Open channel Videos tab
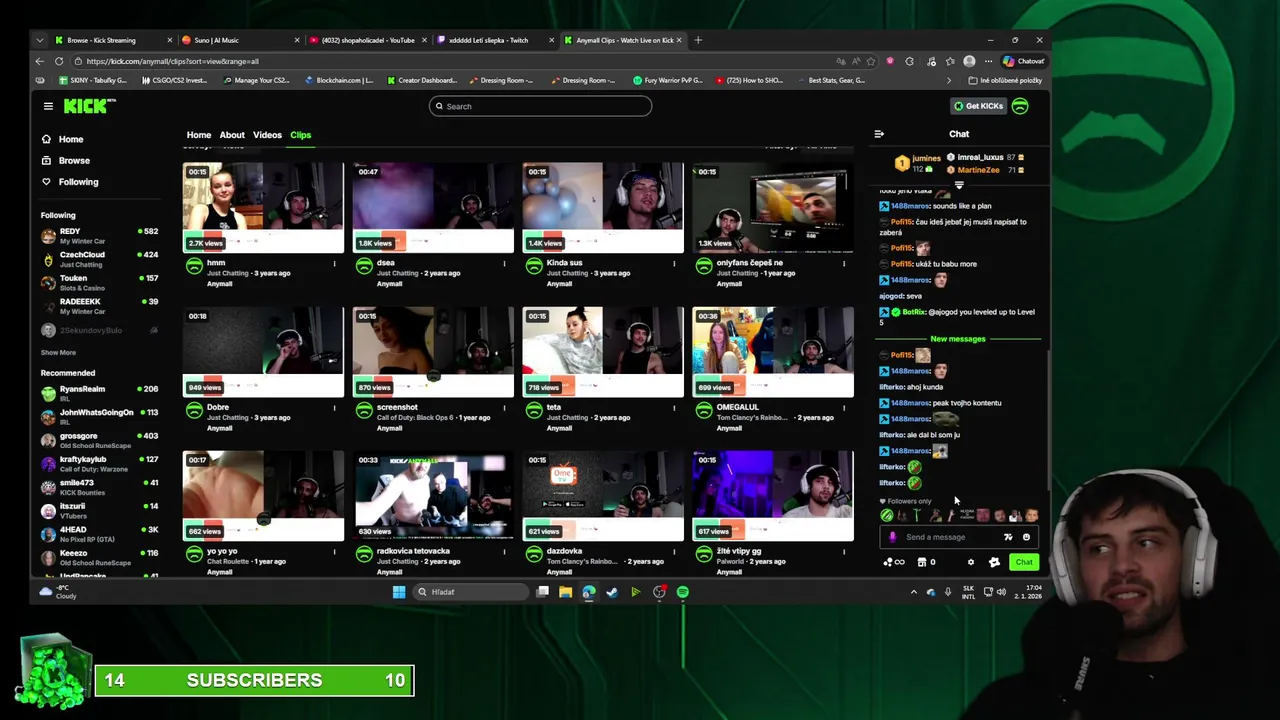Image resolution: width=1280 pixels, height=720 pixels. coord(267,135)
